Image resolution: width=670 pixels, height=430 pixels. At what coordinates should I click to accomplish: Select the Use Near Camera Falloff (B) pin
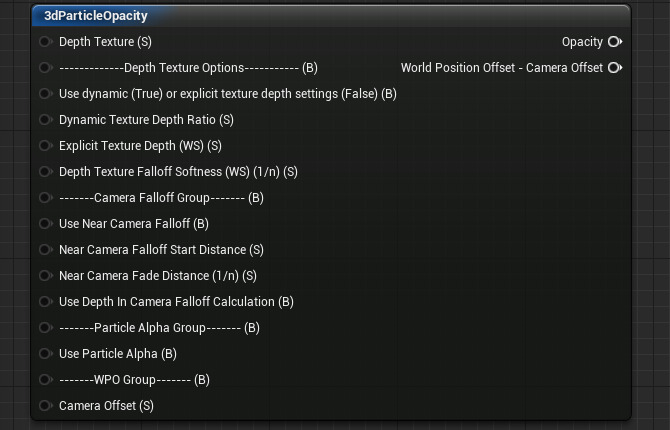click(x=45, y=224)
